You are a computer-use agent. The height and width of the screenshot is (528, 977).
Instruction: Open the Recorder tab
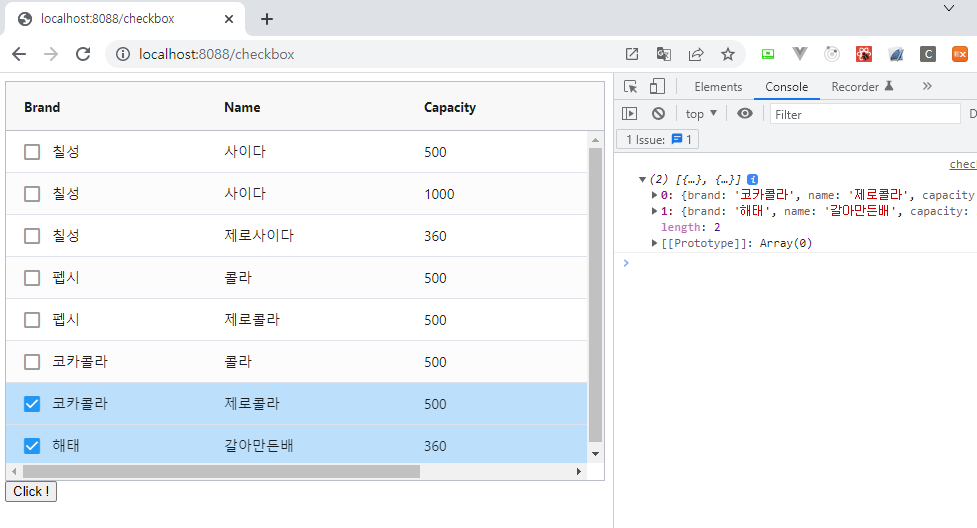(862, 87)
